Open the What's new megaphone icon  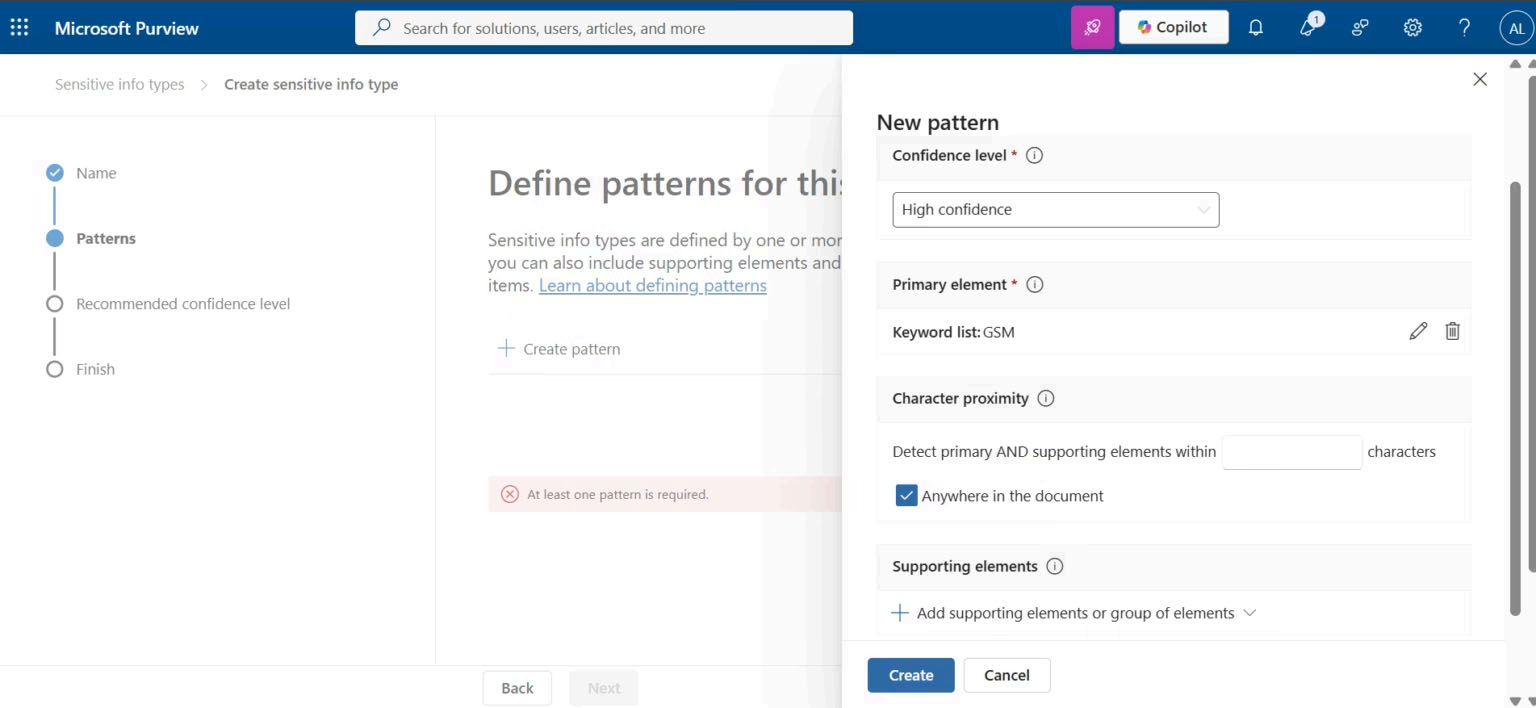click(x=1309, y=27)
